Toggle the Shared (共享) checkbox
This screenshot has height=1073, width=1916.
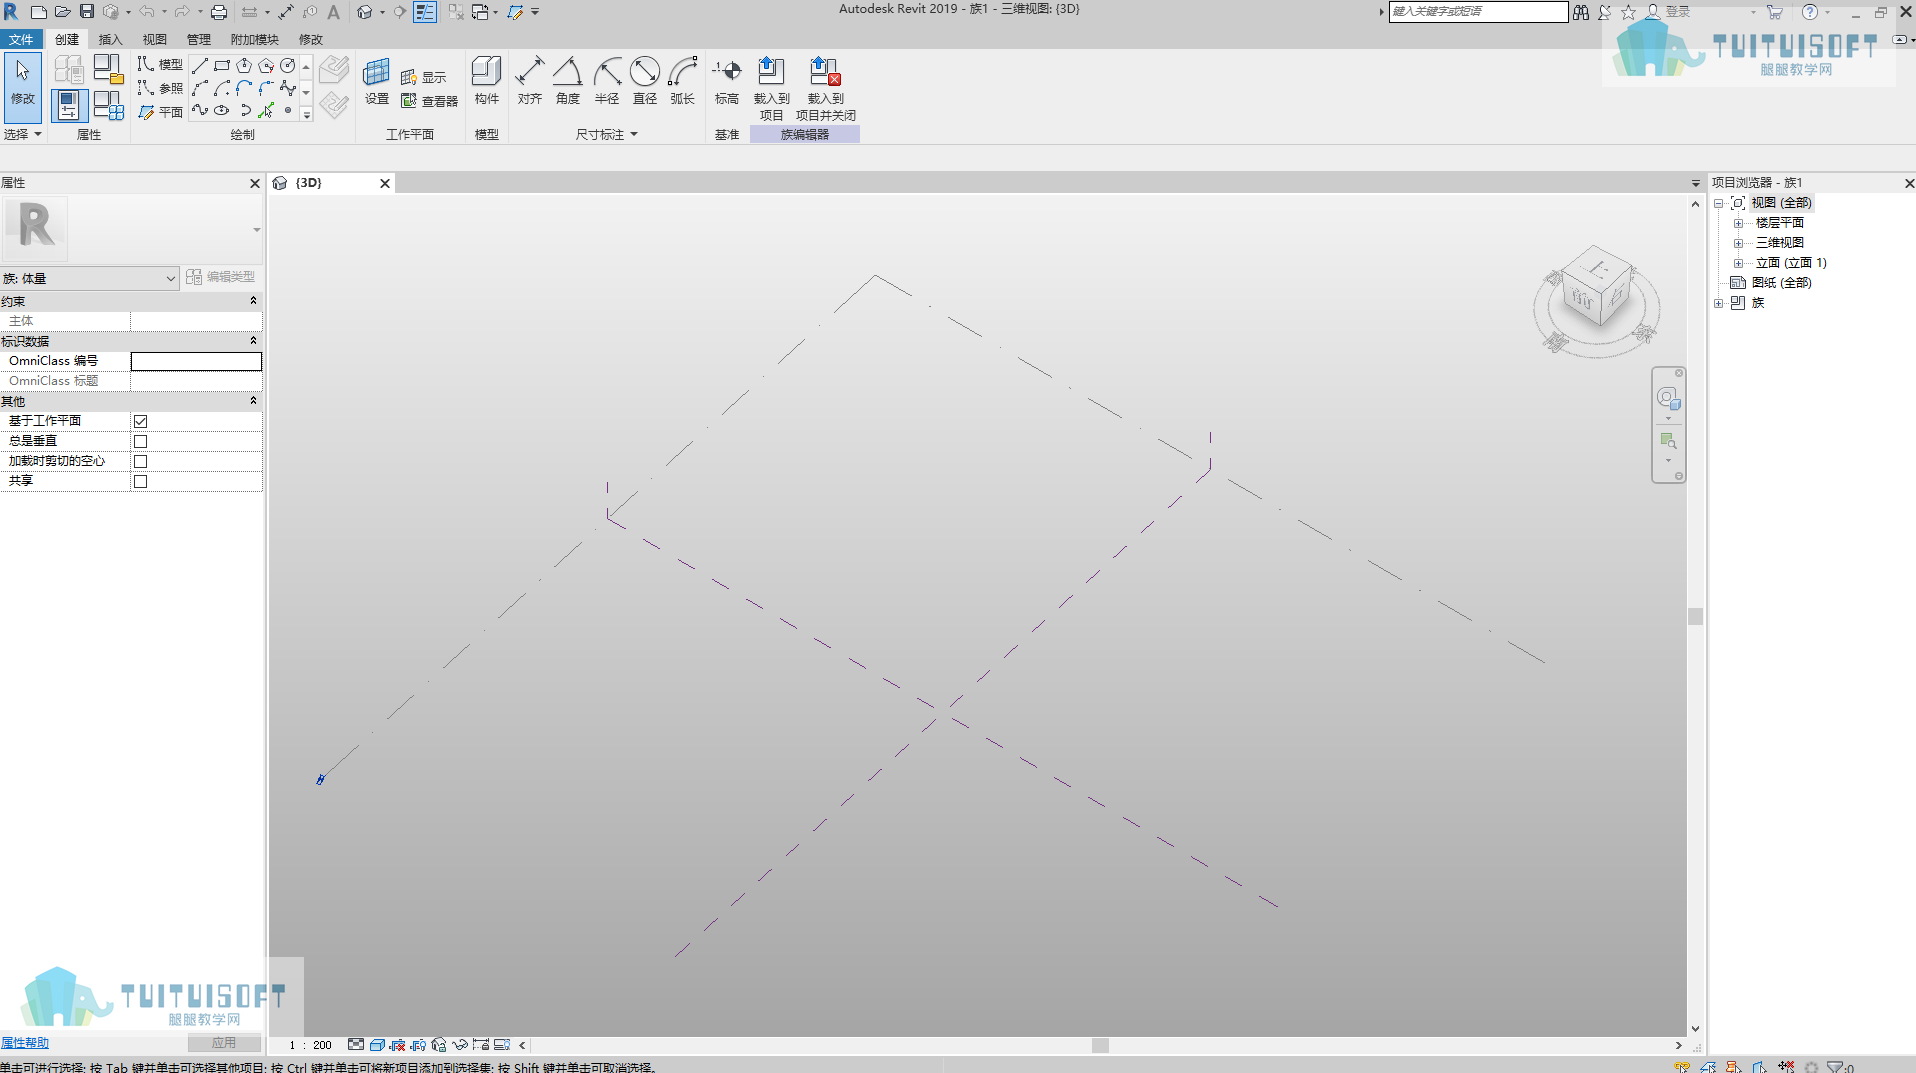[140, 481]
